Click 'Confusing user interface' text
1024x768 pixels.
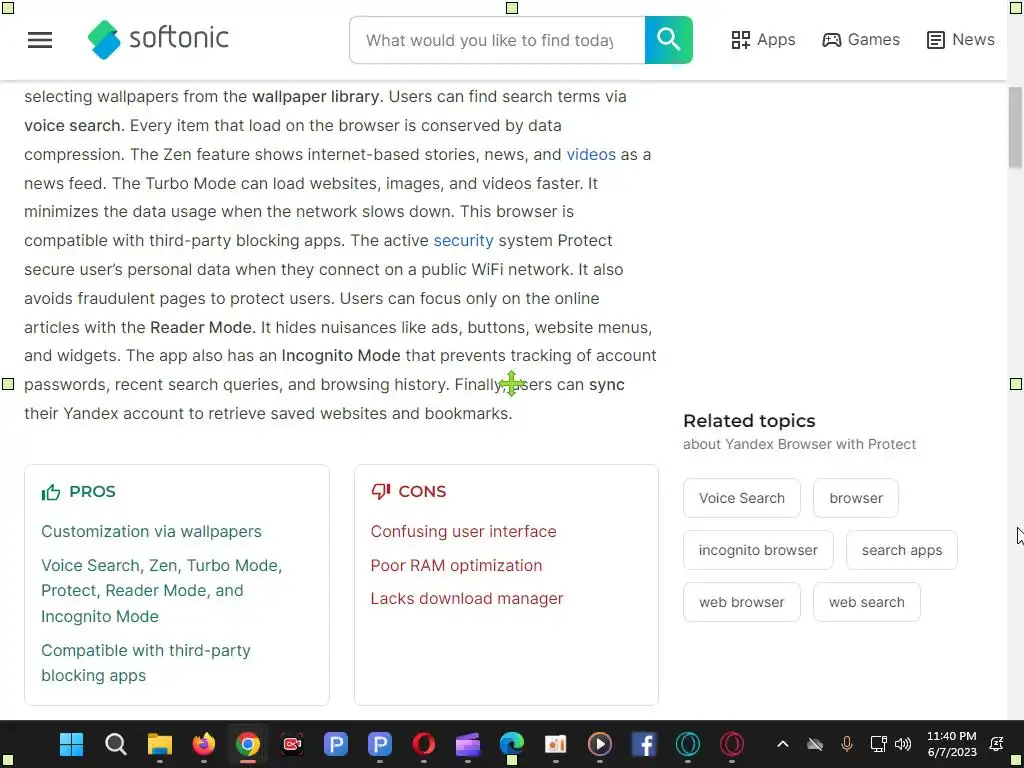pos(464,531)
